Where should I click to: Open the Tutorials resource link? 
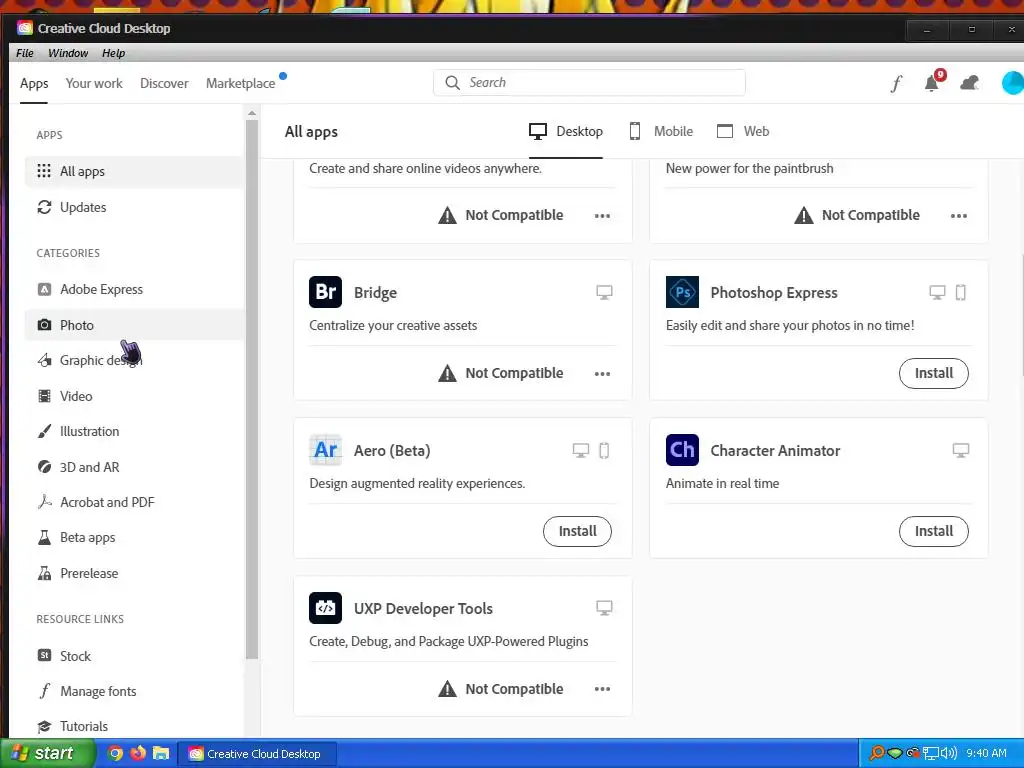134,726
